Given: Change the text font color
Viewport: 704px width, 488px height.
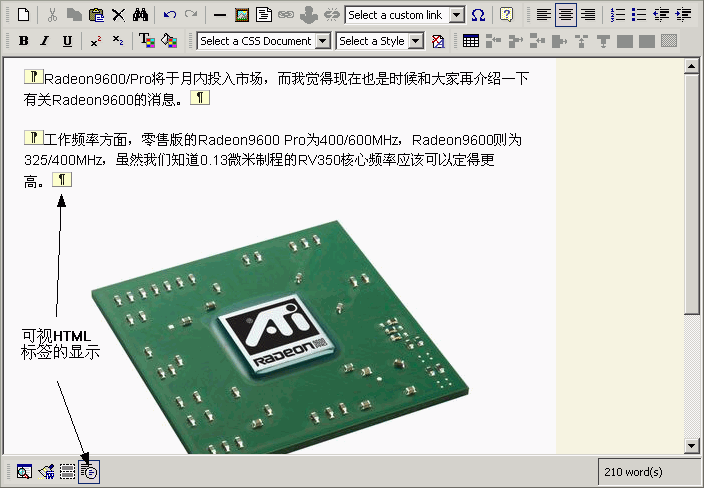Looking at the screenshot, I should tap(146, 41).
